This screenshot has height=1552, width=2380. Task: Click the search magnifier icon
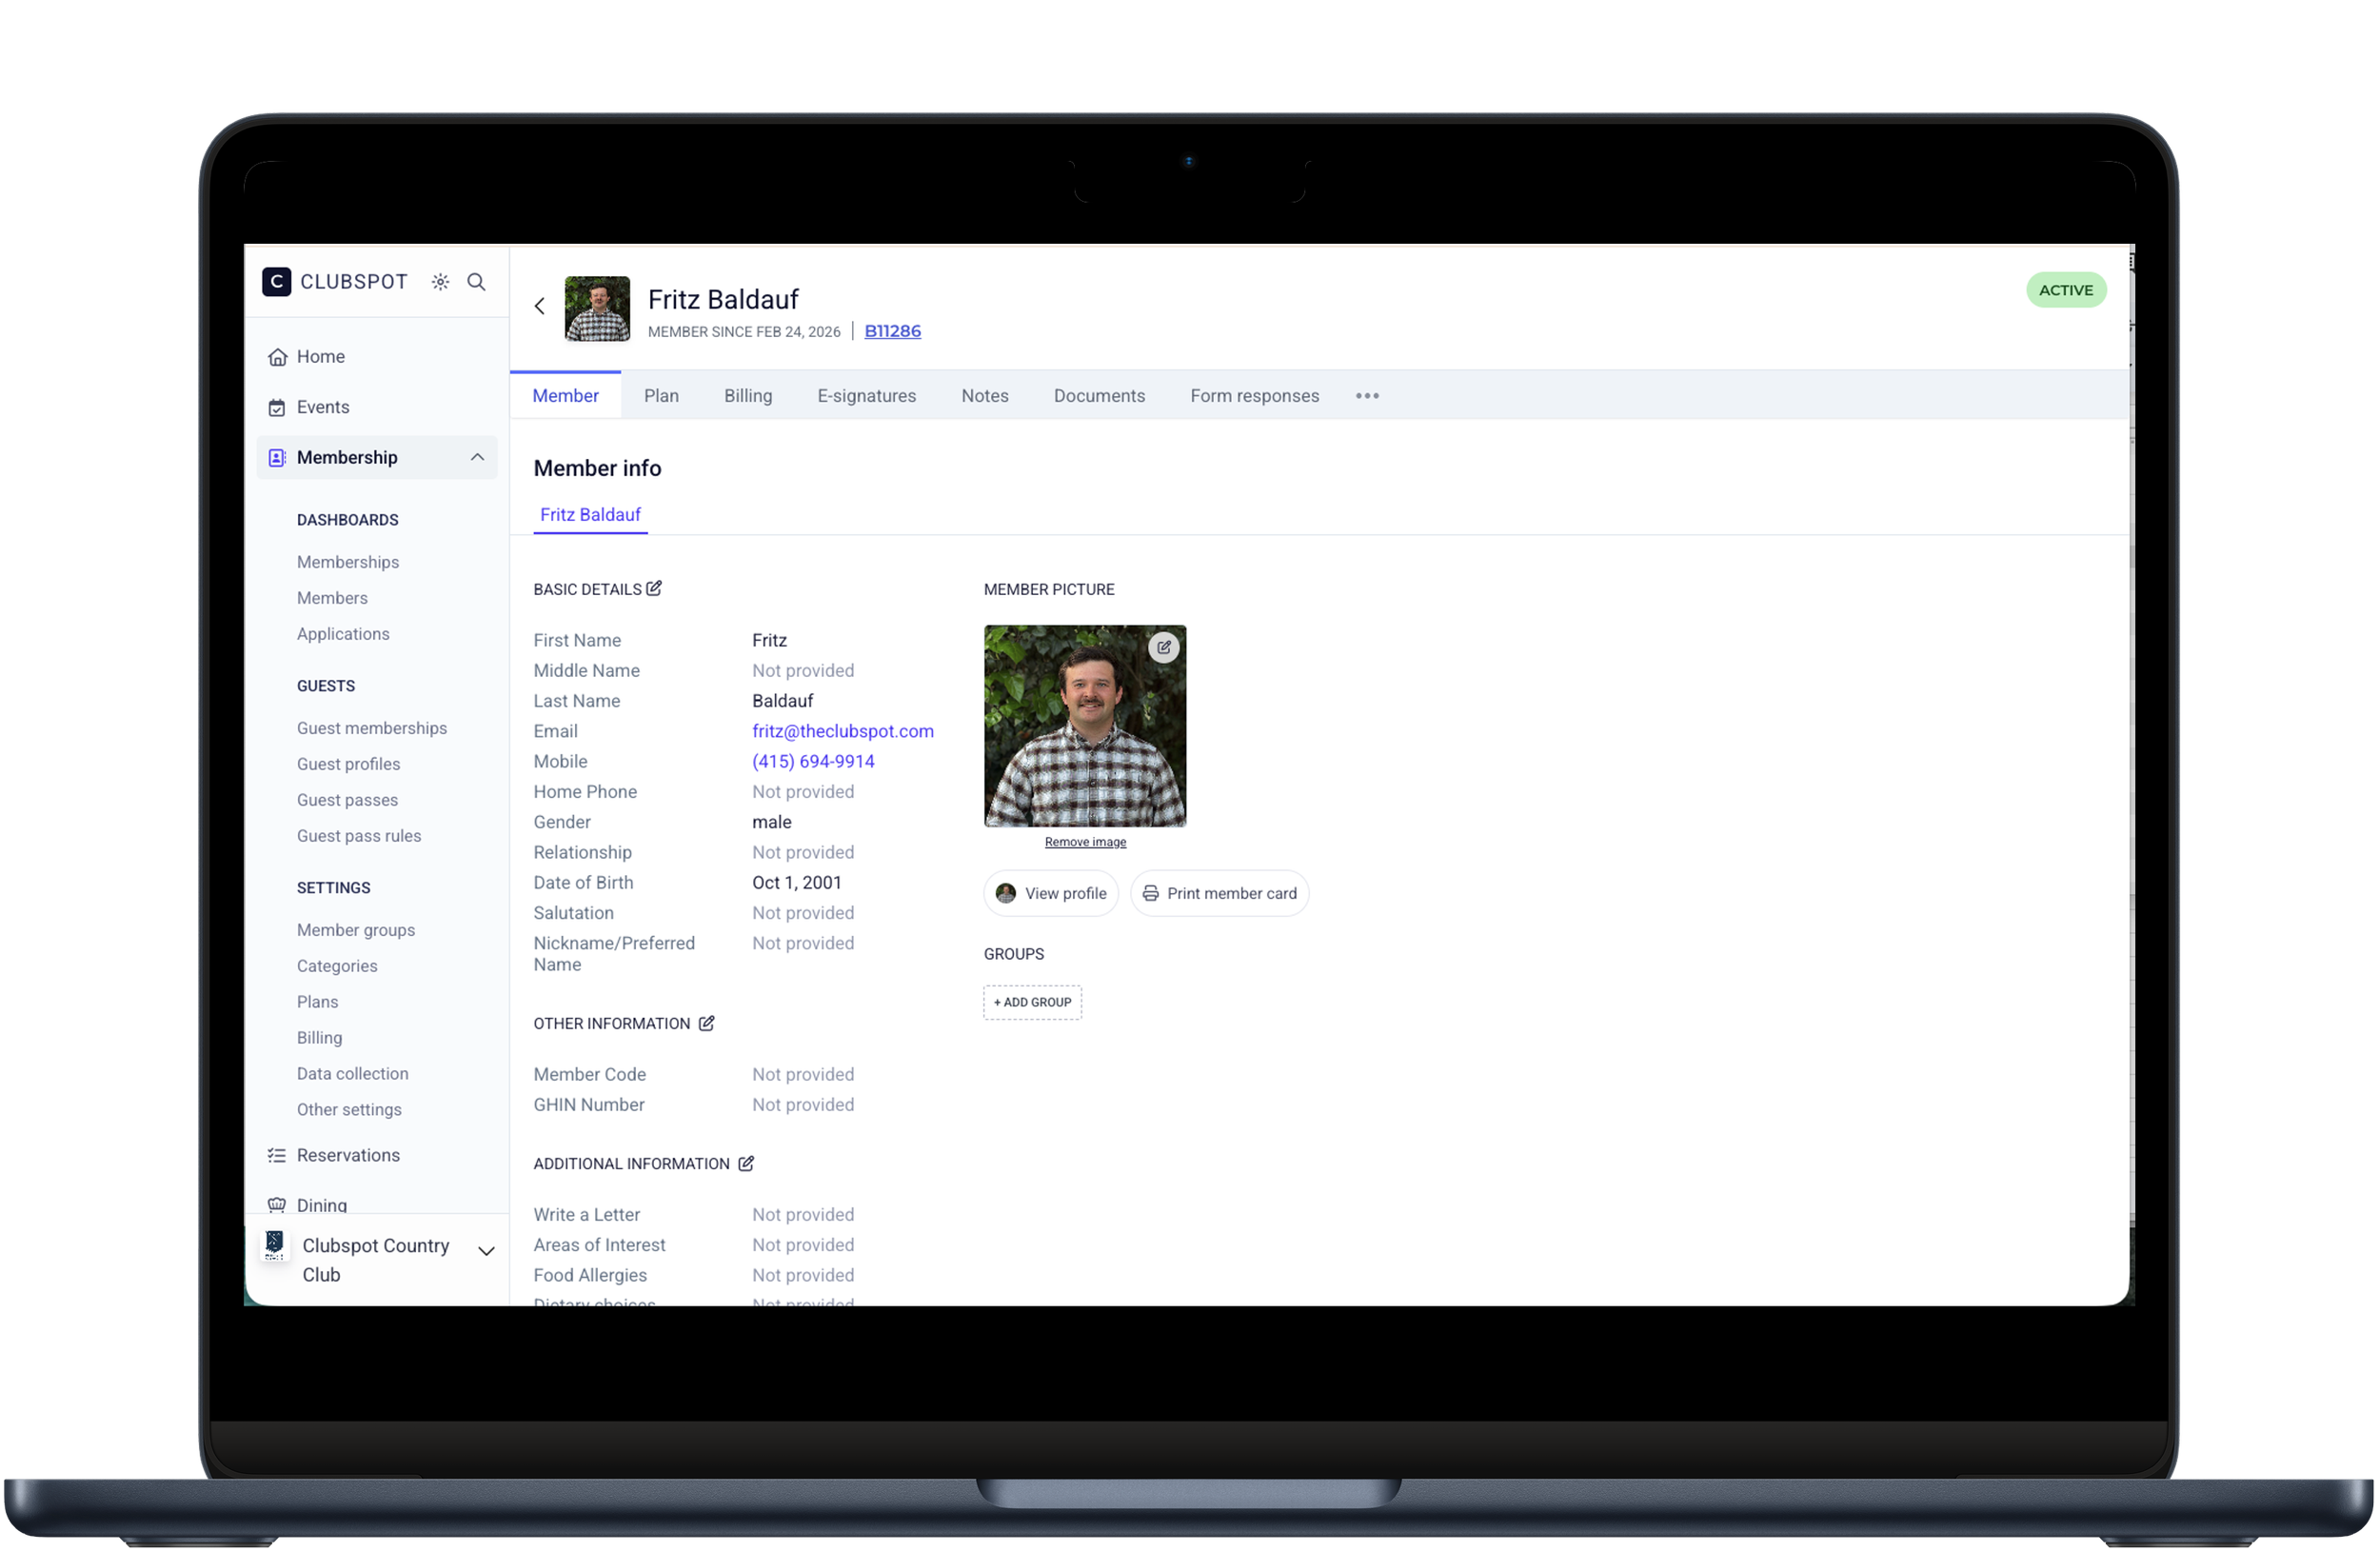point(476,282)
